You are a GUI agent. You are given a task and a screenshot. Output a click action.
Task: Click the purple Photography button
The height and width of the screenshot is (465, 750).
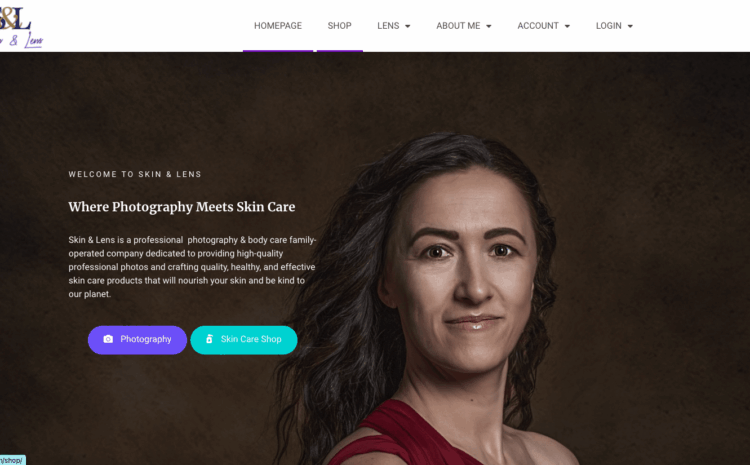[137, 340]
